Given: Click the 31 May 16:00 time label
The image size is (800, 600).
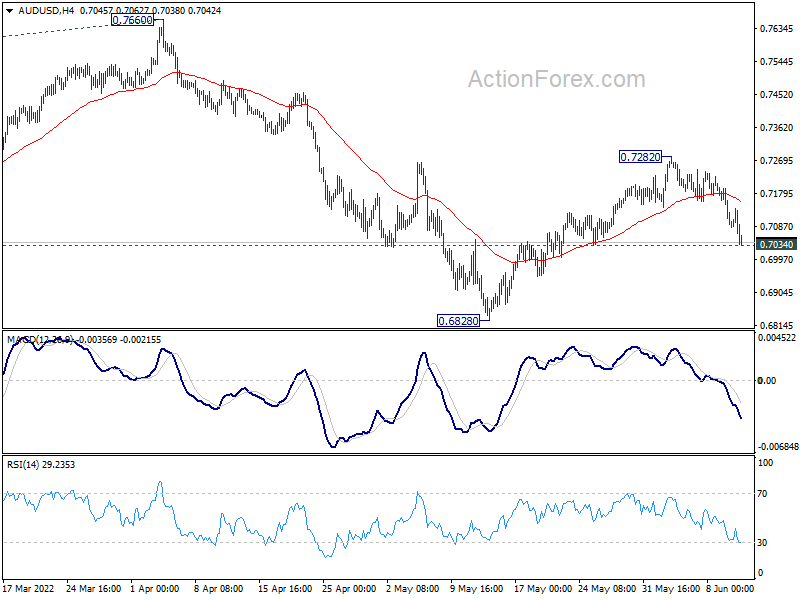Looking at the screenshot, I should [x=671, y=589].
